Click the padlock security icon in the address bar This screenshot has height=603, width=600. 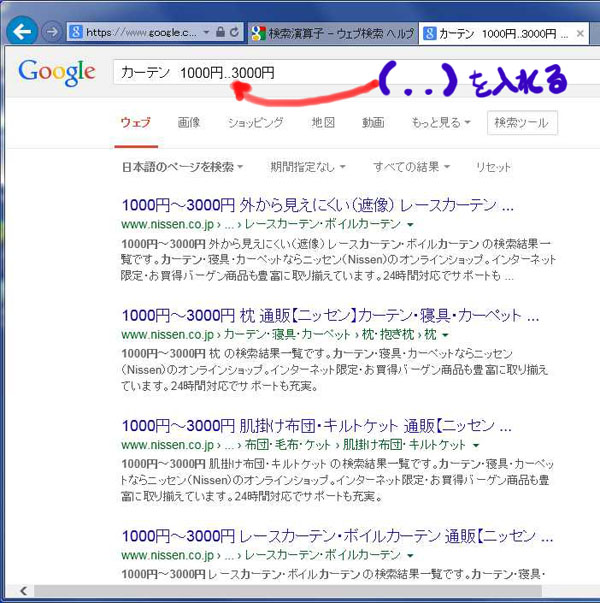click(220, 32)
